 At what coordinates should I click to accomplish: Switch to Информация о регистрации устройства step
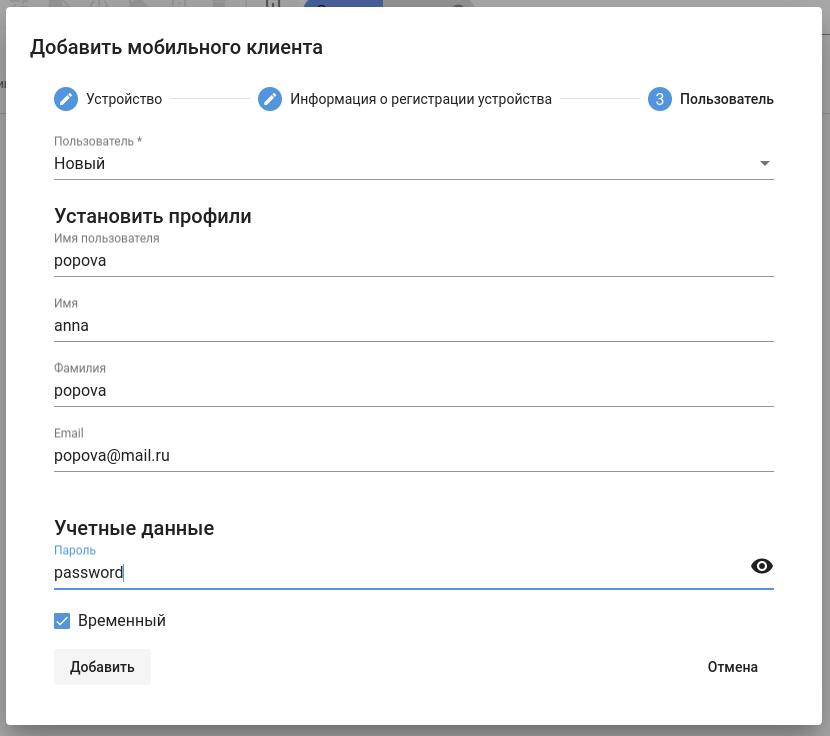pos(421,99)
